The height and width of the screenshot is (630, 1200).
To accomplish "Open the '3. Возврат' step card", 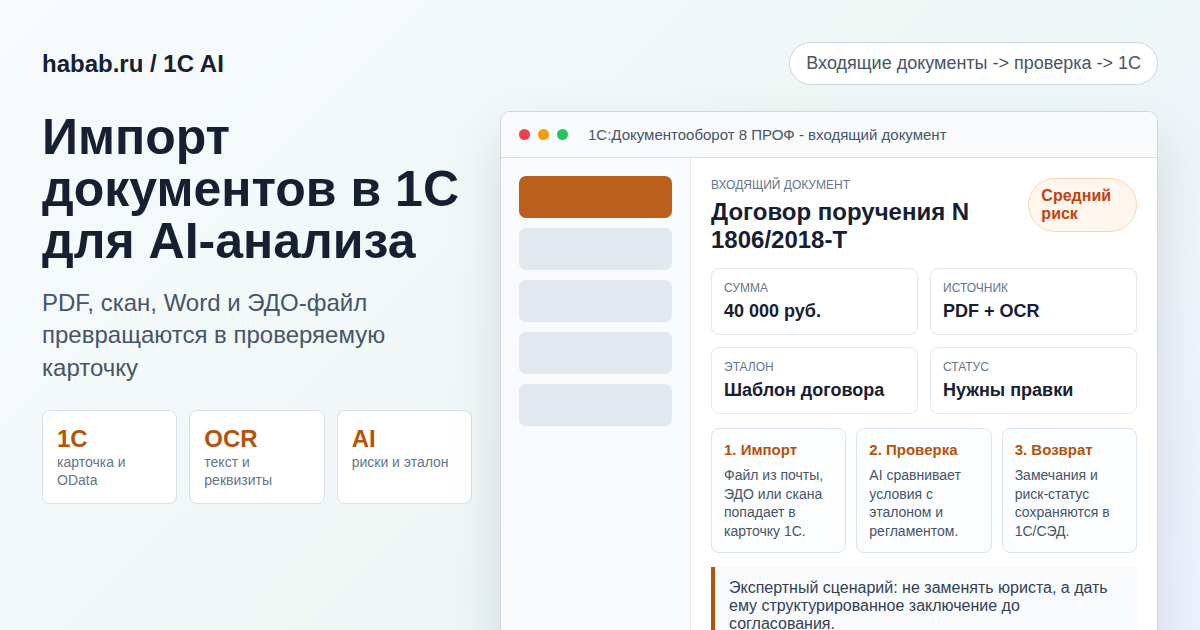I will click(1069, 490).
